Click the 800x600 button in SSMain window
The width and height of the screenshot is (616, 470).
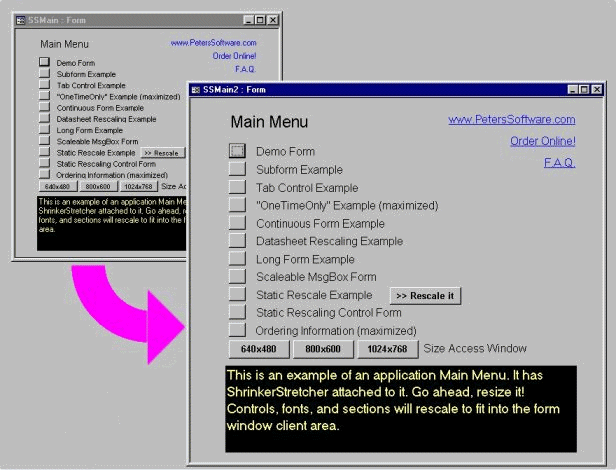(x=98, y=187)
